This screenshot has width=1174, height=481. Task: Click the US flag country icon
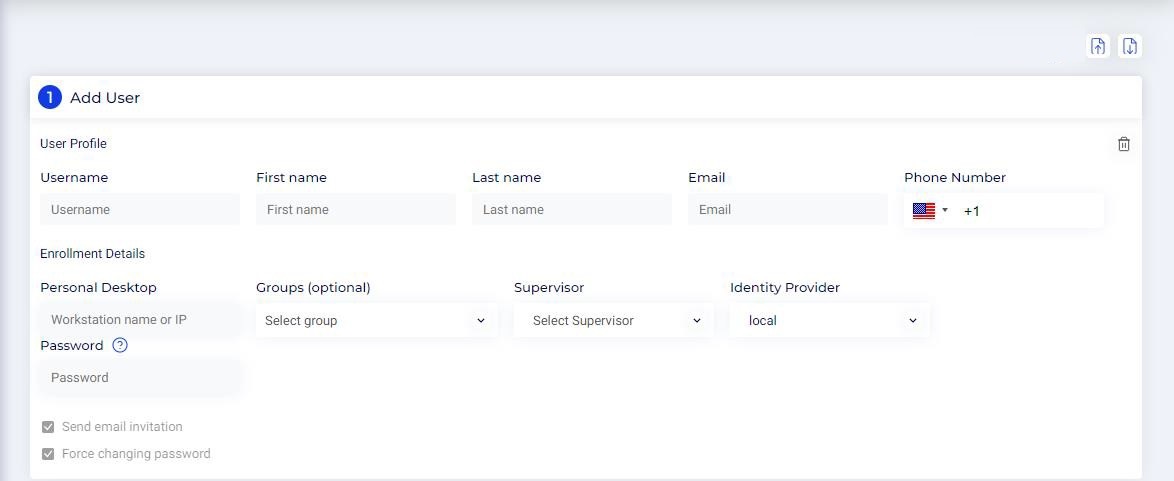(923, 211)
